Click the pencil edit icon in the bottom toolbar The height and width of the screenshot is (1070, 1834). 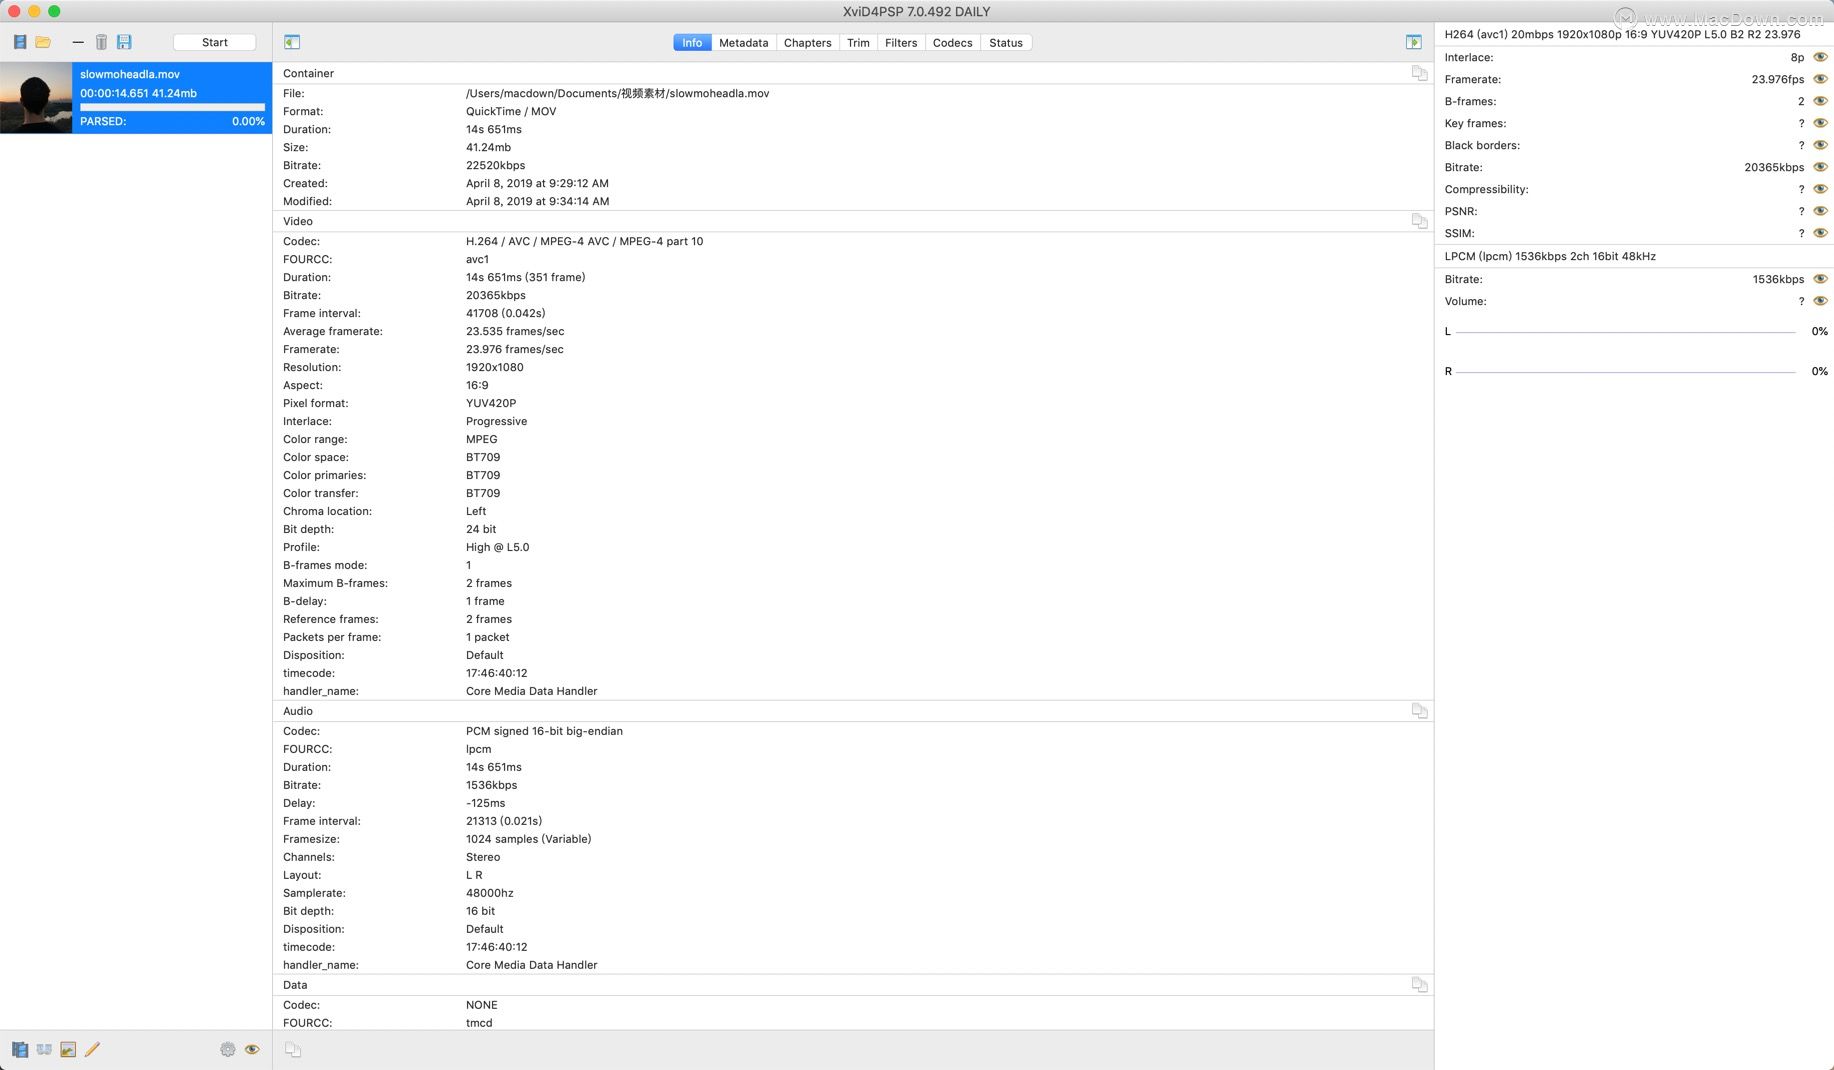click(92, 1049)
